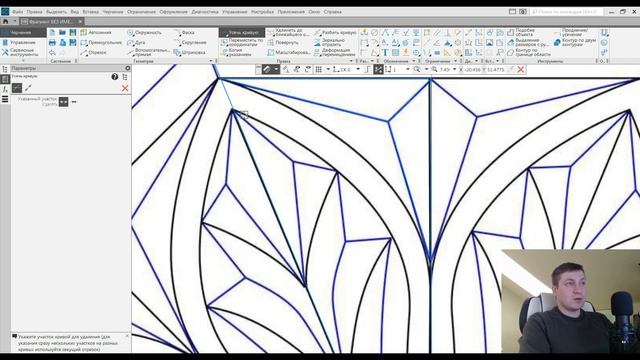
Task: Toggle orthogonal drawing mode icon
Action: click(367, 70)
